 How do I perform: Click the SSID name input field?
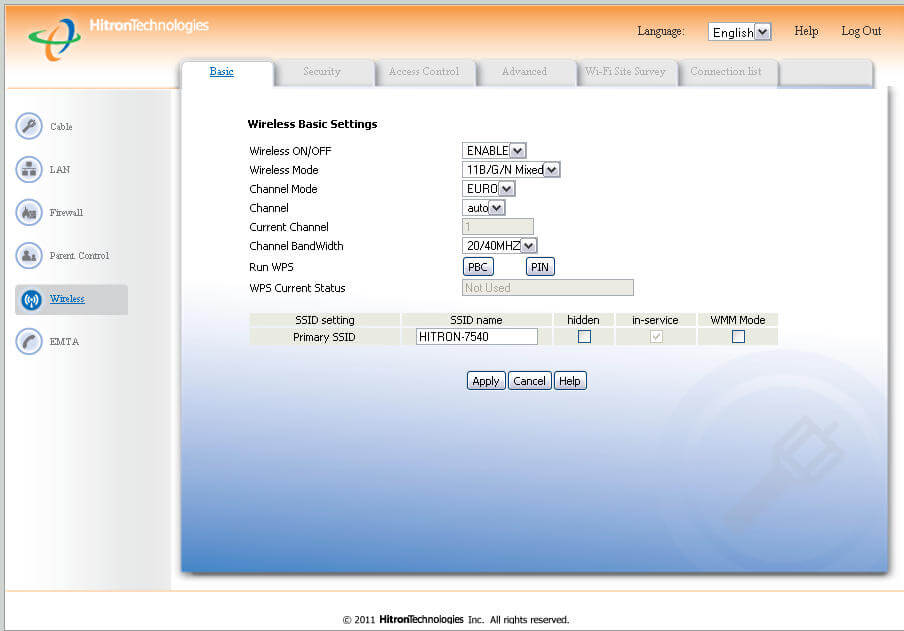point(476,337)
